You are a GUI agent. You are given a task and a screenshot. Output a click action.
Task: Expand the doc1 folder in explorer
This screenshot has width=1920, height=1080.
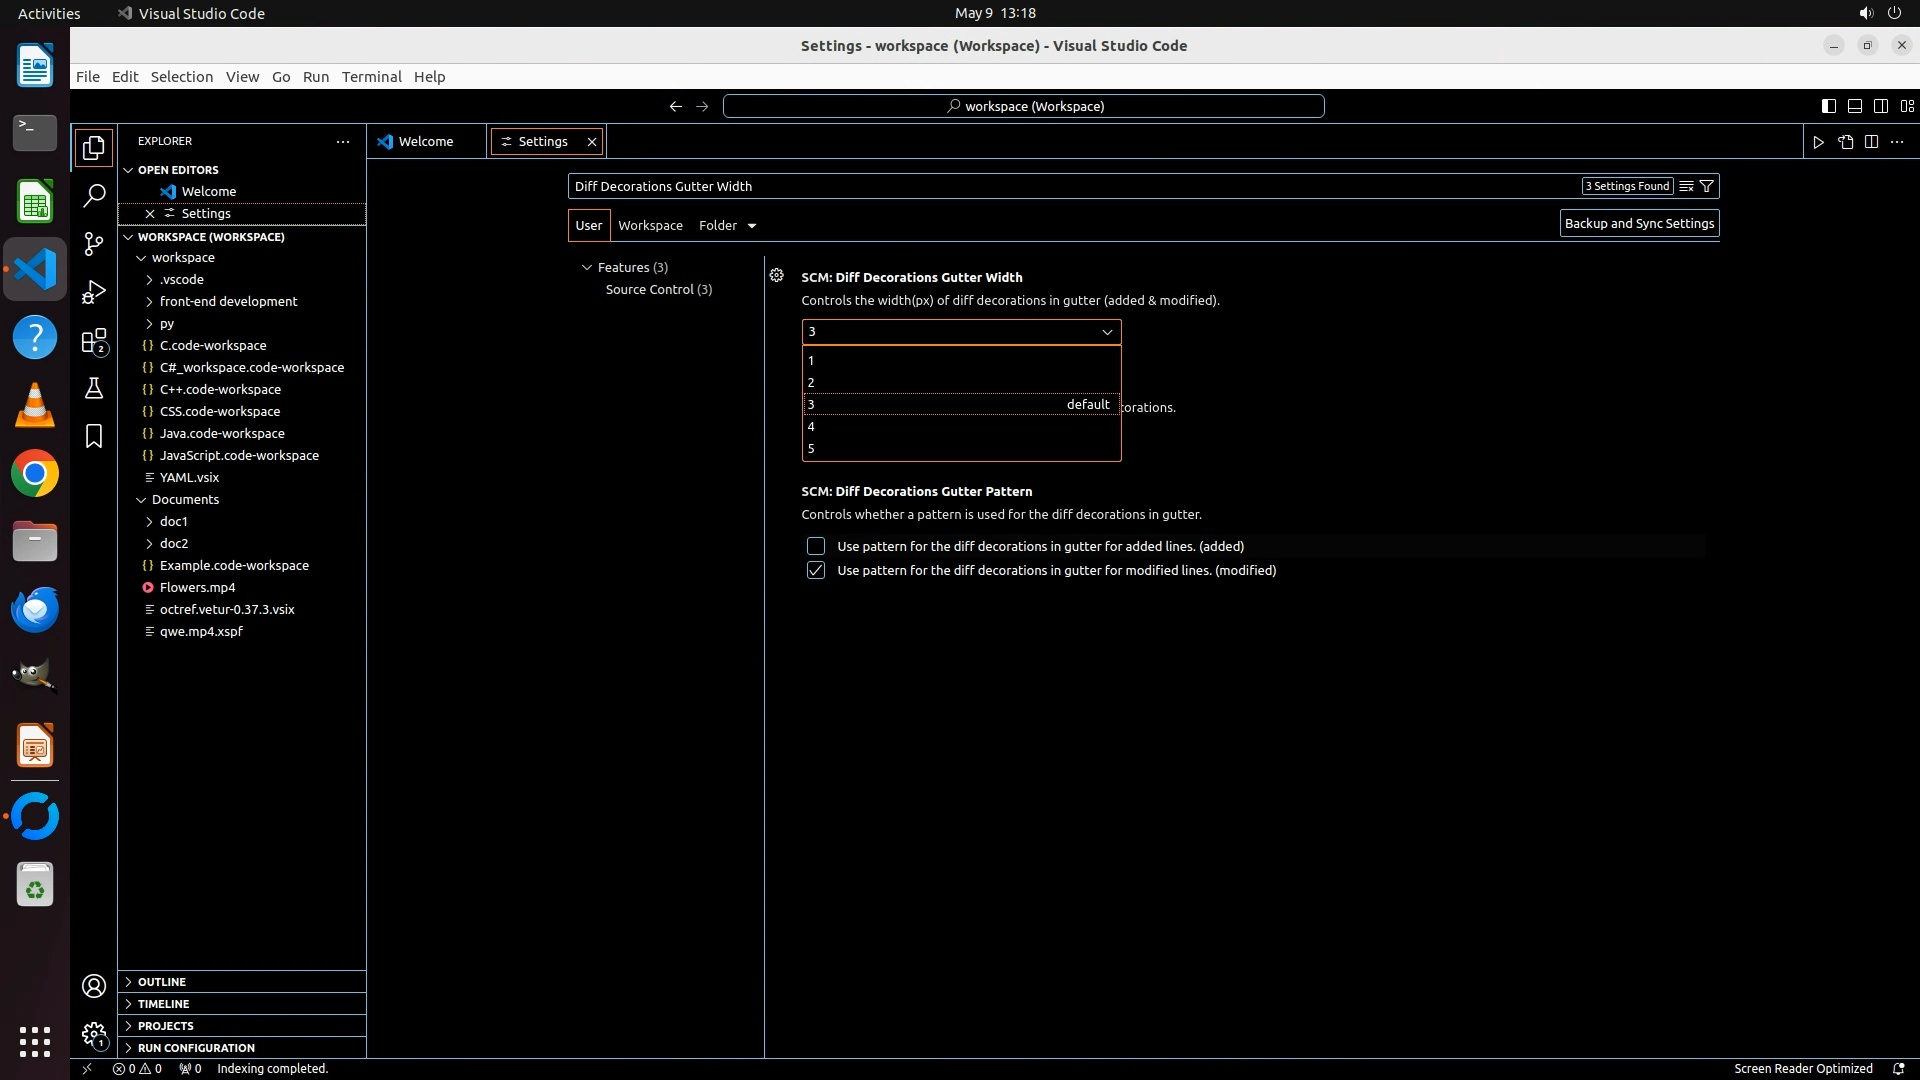click(173, 521)
